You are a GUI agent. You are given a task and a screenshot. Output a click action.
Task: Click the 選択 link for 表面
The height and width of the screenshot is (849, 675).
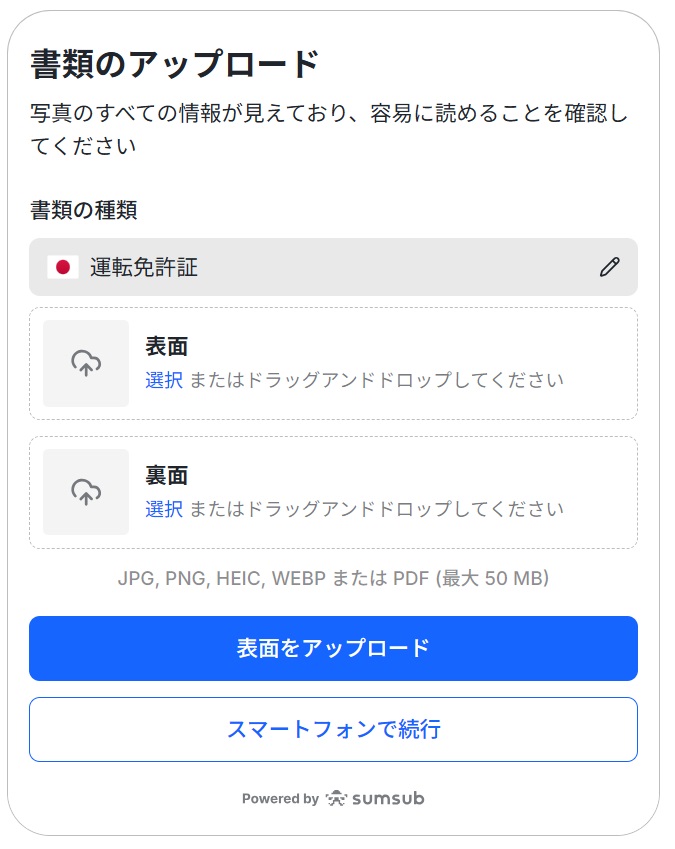(164, 380)
